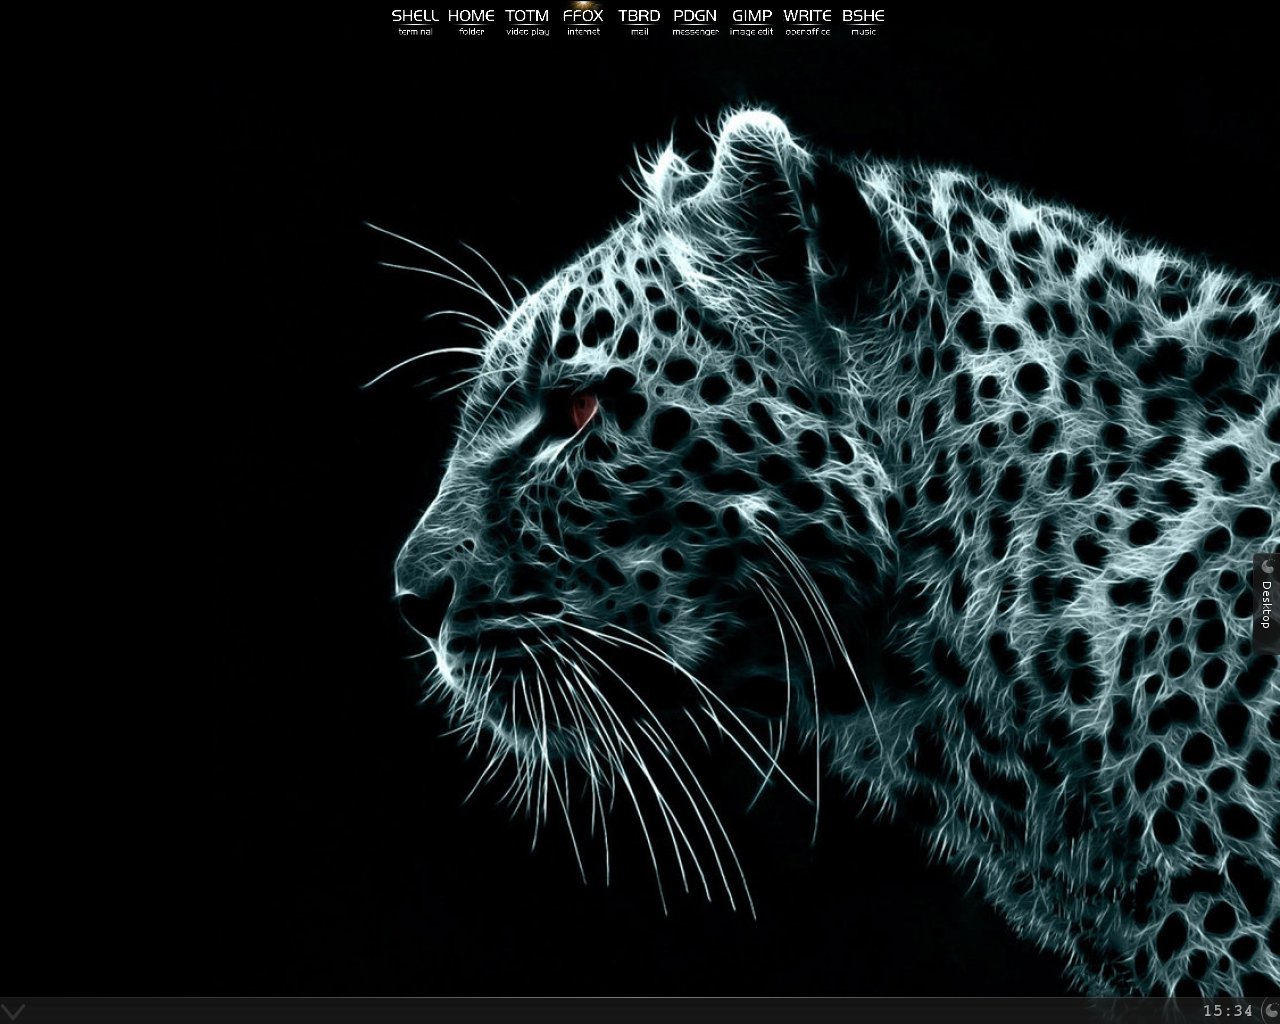Open the Desktop side panel tab

coord(1266,603)
